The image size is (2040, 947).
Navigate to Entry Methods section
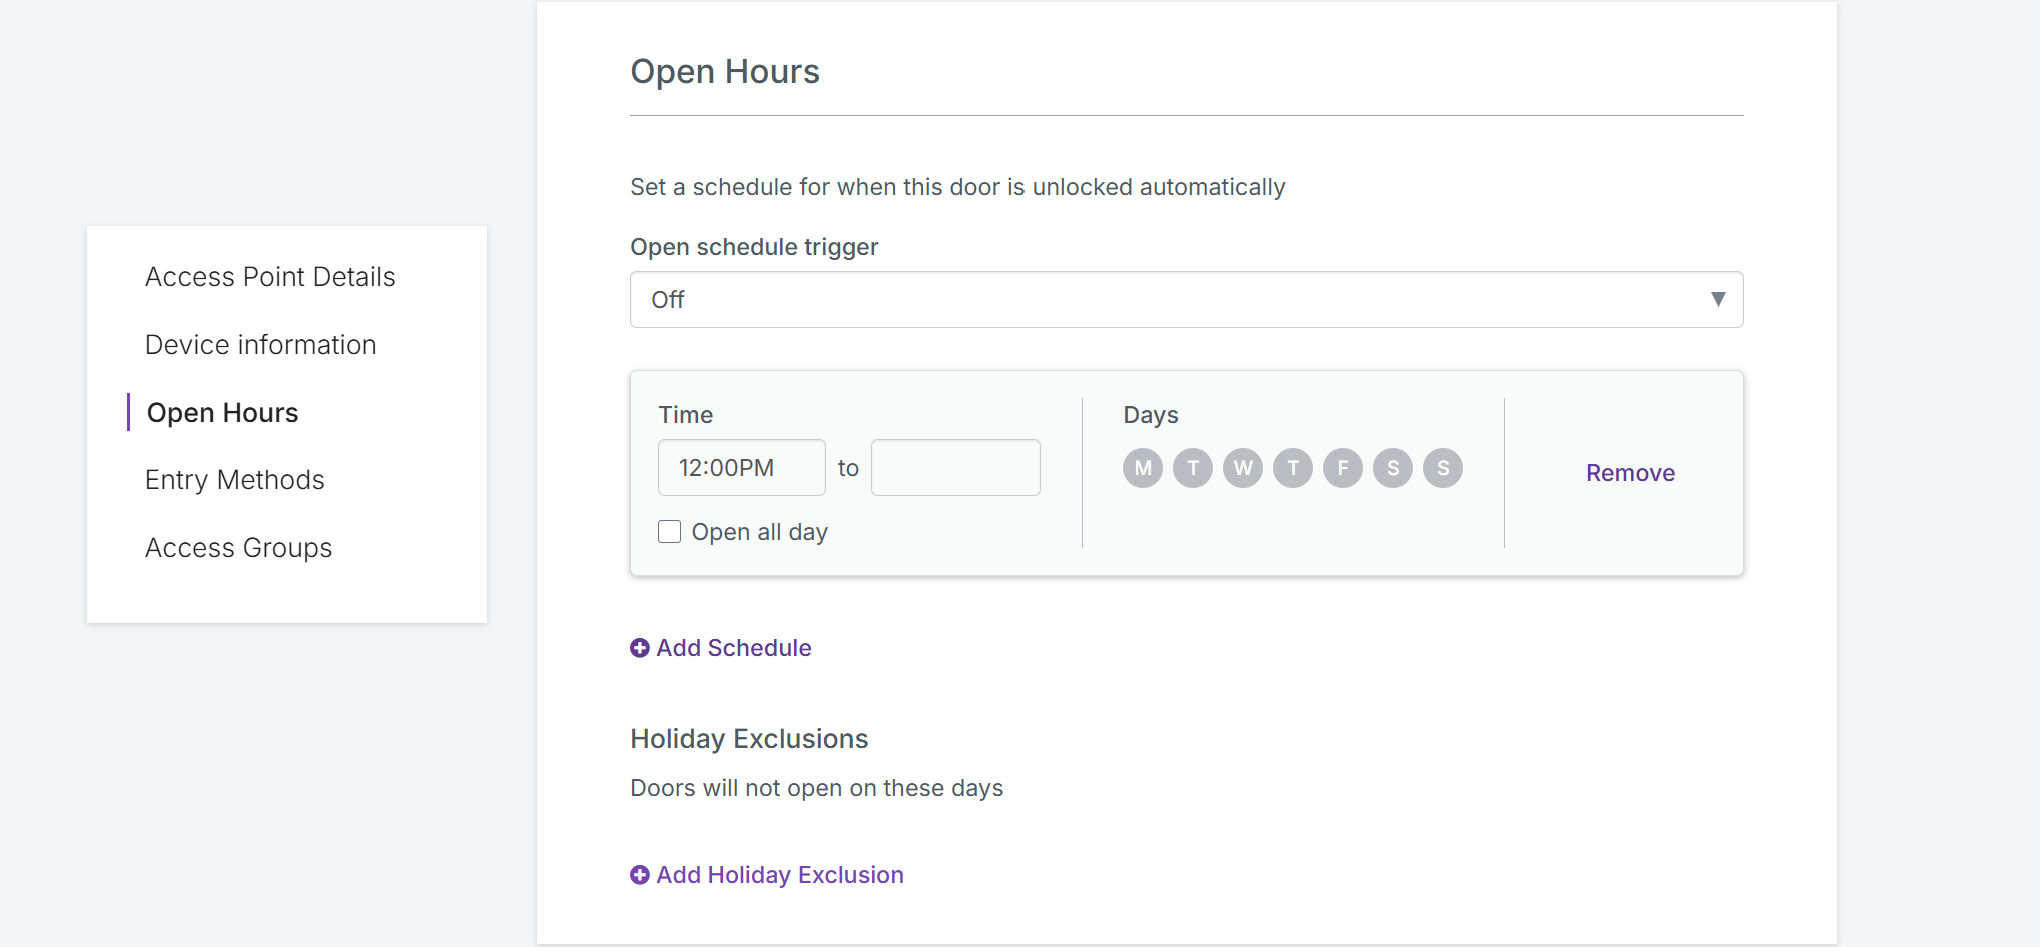tap(235, 480)
